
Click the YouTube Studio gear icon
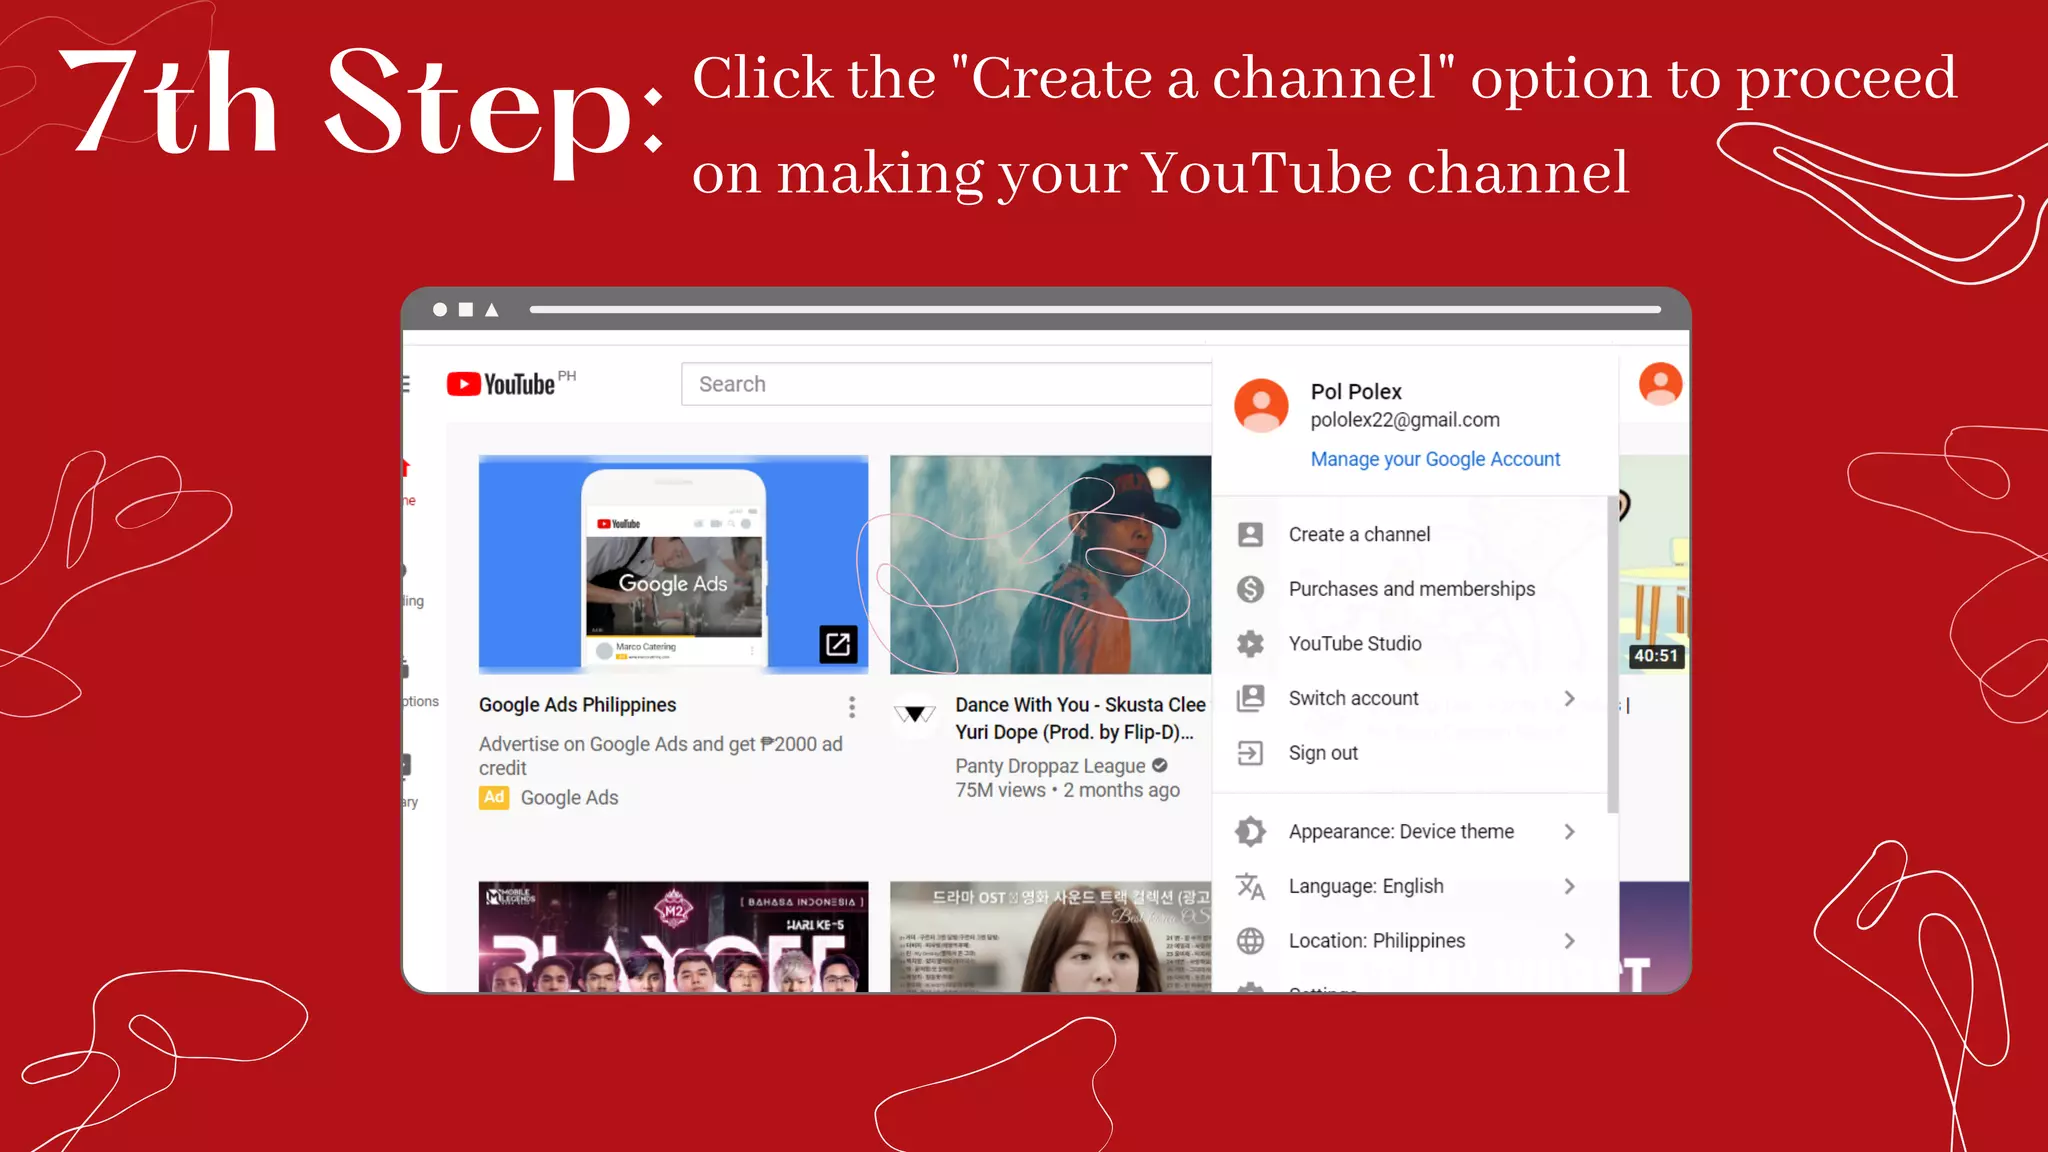(1250, 644)
